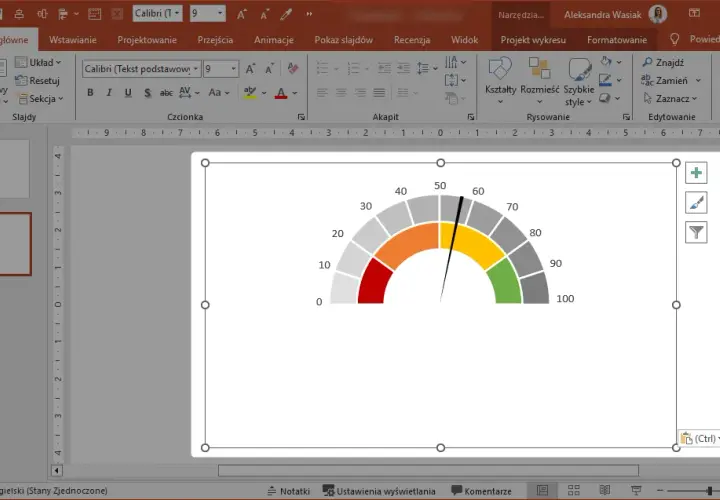Viewport: 720px width, 500px height.
Task: Open ribbon font size dropdown
Action: pos(234,69)
